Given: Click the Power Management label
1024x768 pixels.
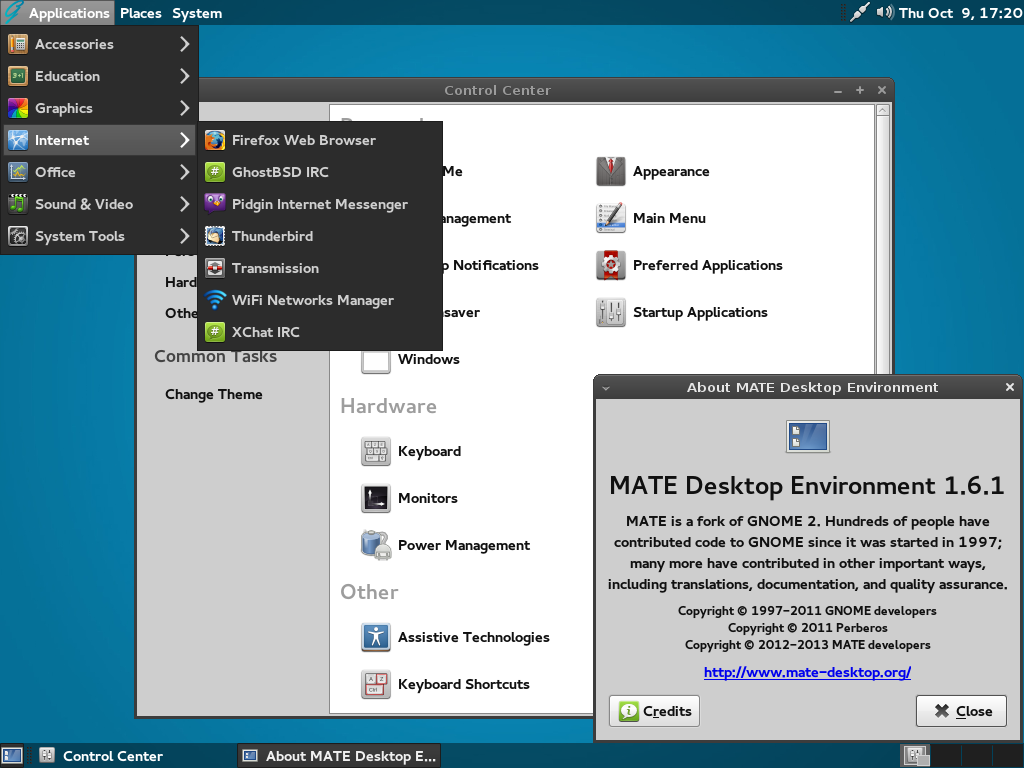Looking at the screenshot, I should 464,545.
